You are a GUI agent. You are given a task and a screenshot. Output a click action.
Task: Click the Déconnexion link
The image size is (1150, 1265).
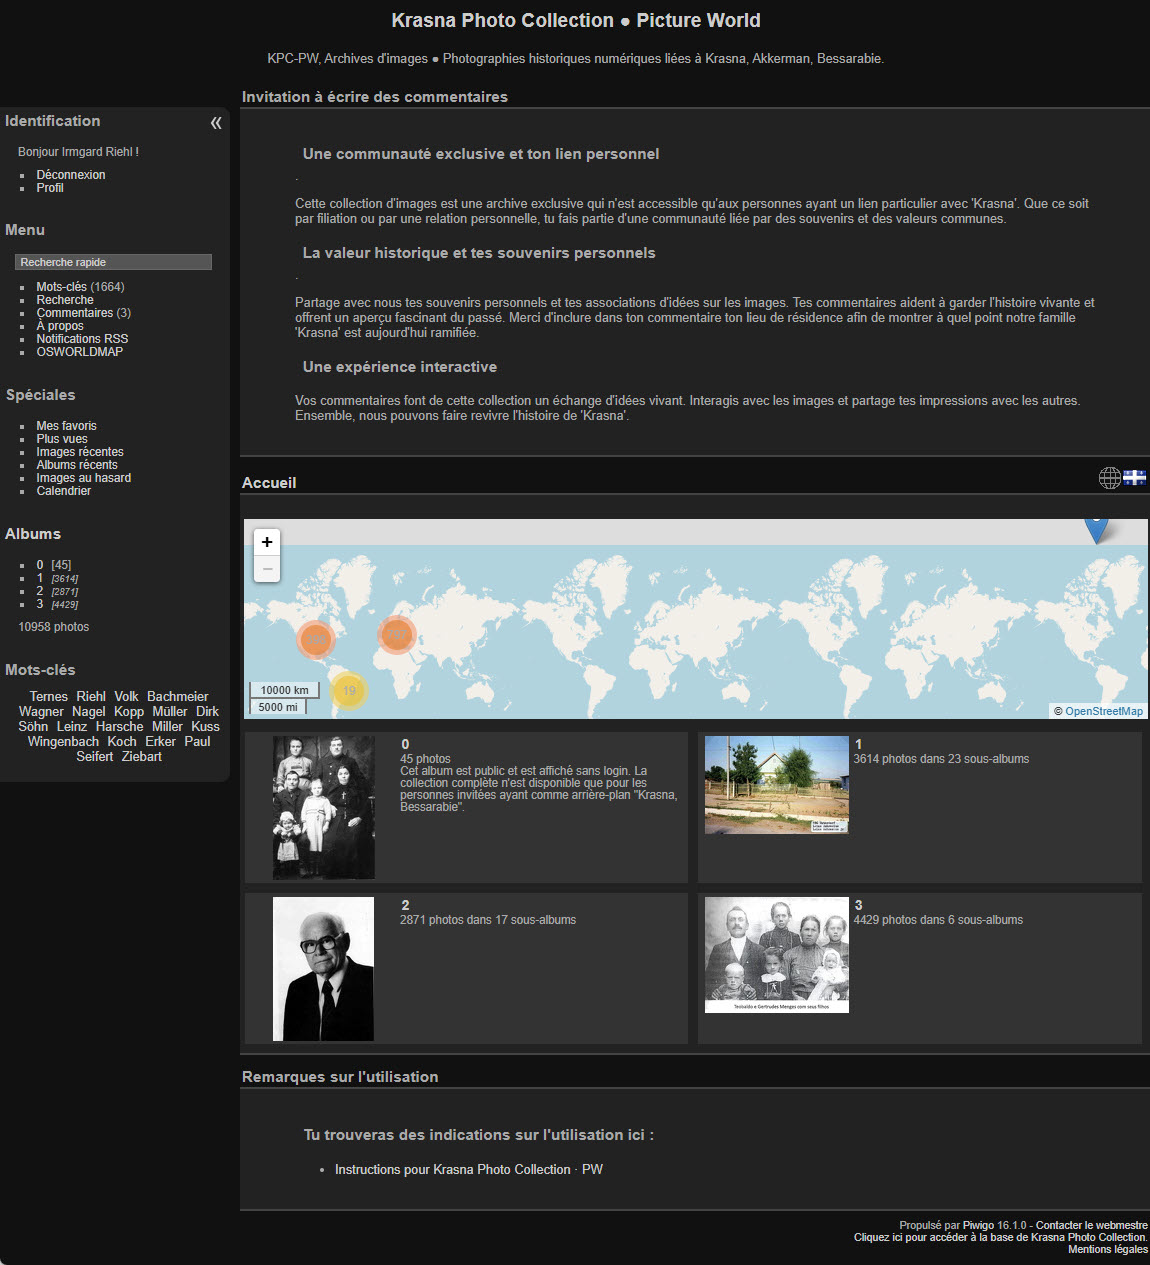pyautogui.click(x=70, y=175)
